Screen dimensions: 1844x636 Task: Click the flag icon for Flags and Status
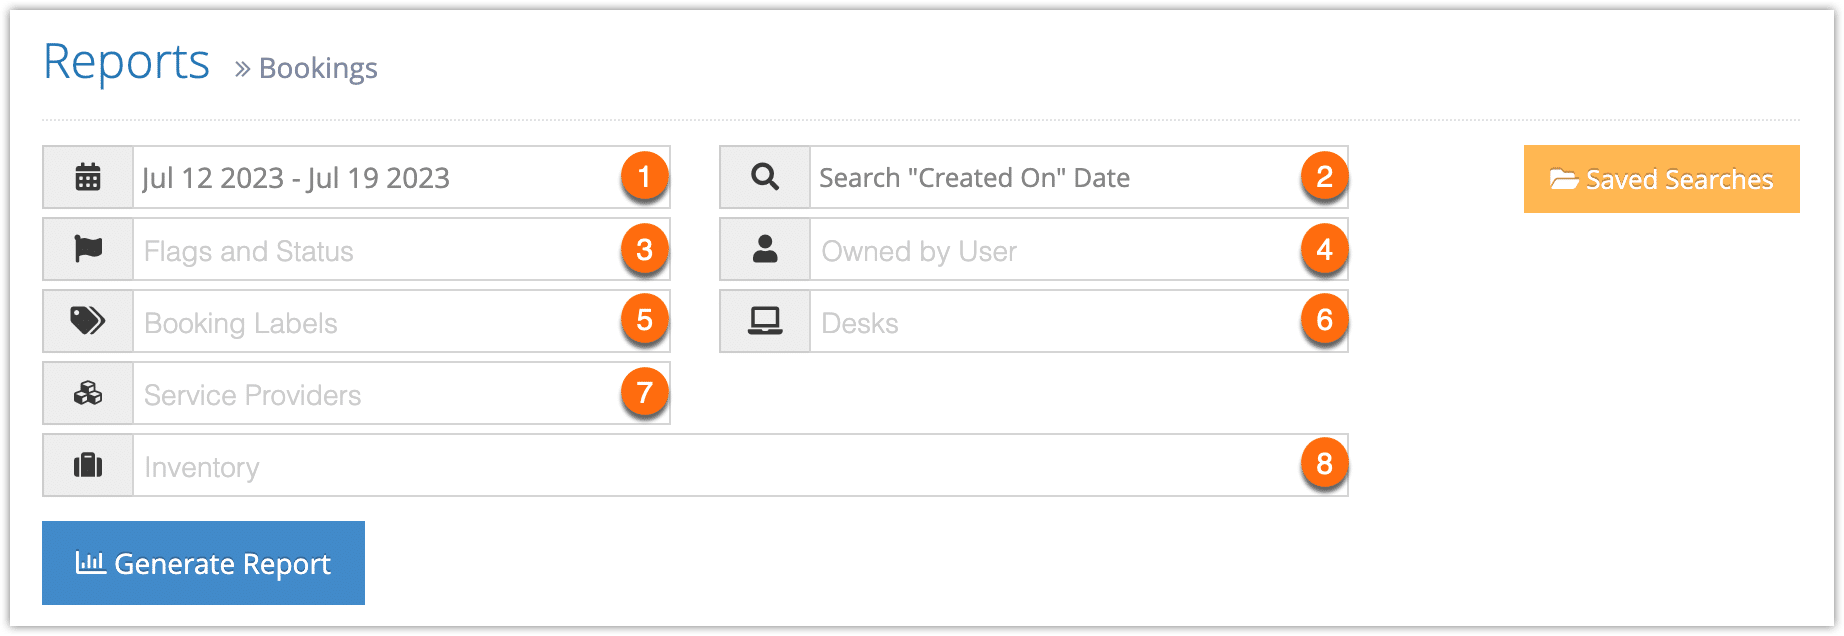tap(88, 249)
